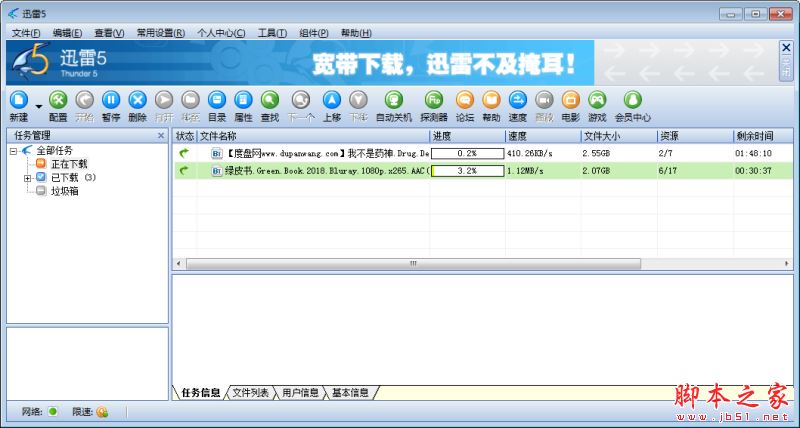Open the 论坛 (Forum) toolbar icon
Image resolution: width=800 pixels, height=428 pixels.
[465, 100]
